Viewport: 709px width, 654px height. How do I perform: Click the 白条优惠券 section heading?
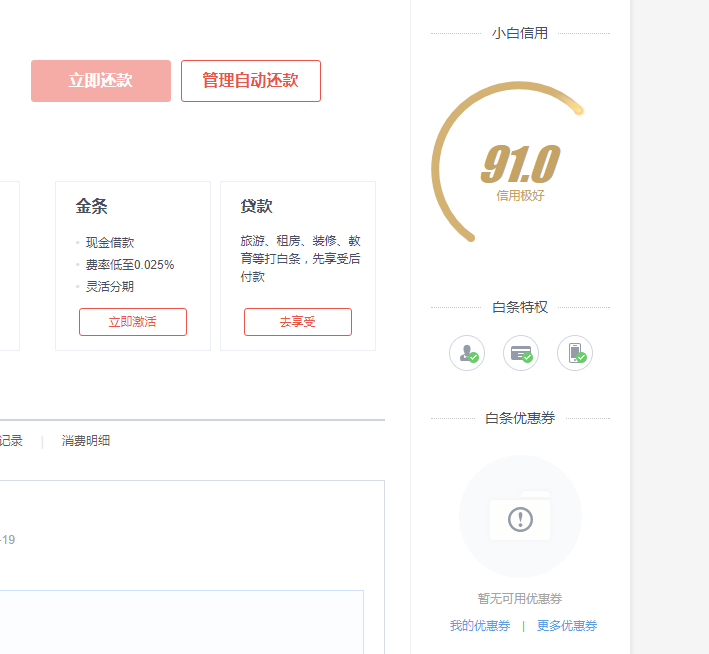pos(520,418)
